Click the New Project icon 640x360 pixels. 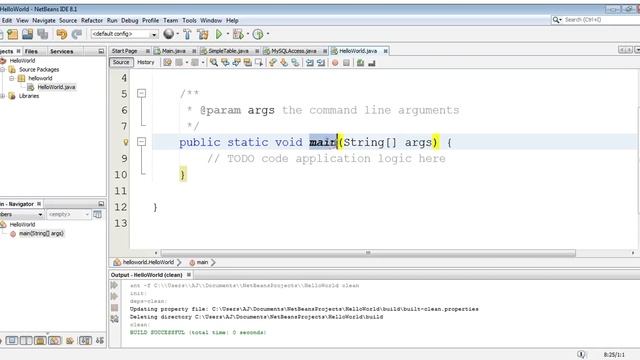(x=13, y=34)
